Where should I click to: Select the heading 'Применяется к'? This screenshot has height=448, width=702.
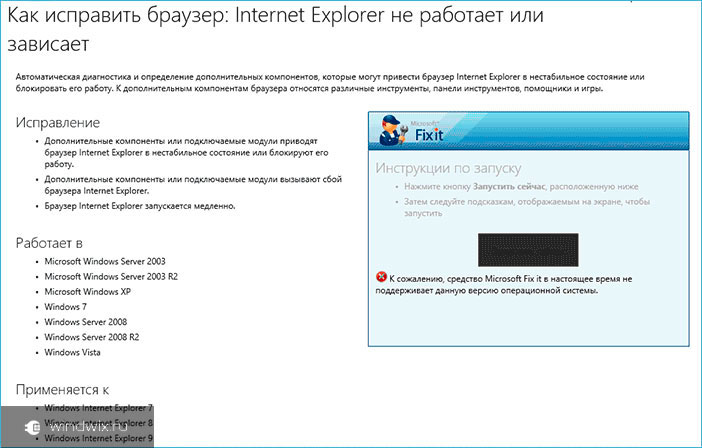pos(62,390)
